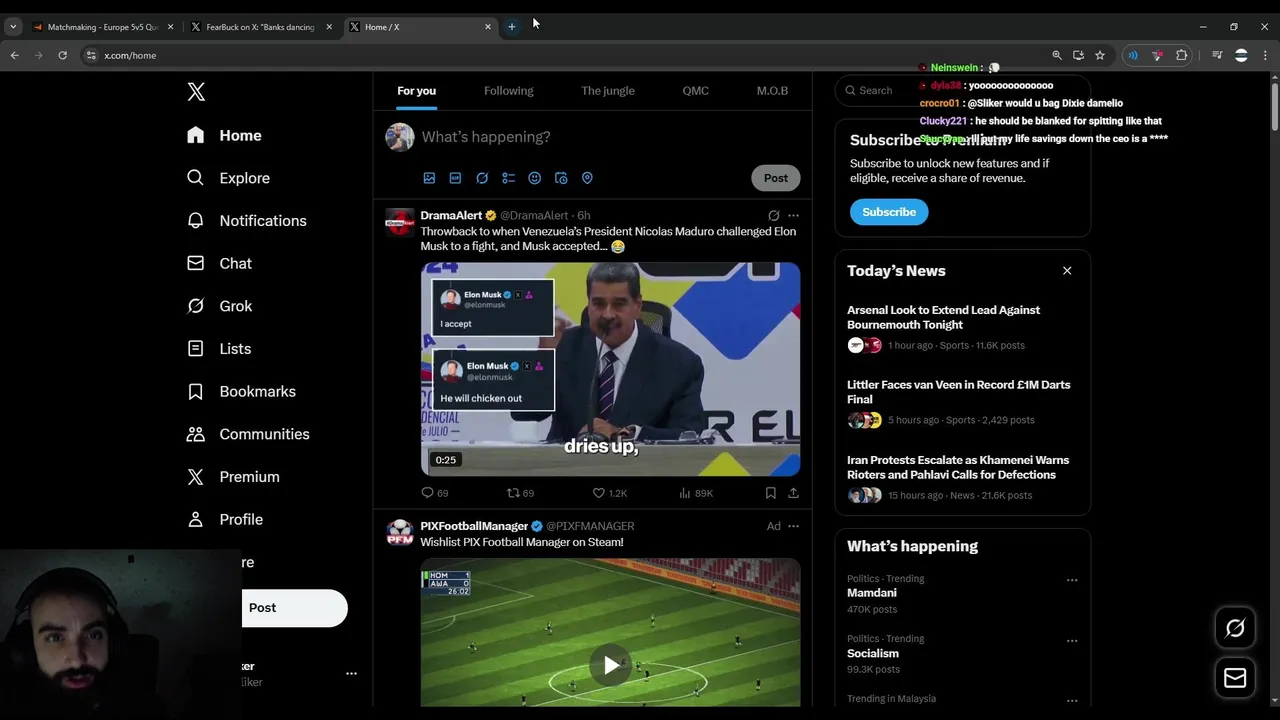Screen dimensions: 1280x720
Task: Open Lists in the left sidebar
Action: coord(218,349)
